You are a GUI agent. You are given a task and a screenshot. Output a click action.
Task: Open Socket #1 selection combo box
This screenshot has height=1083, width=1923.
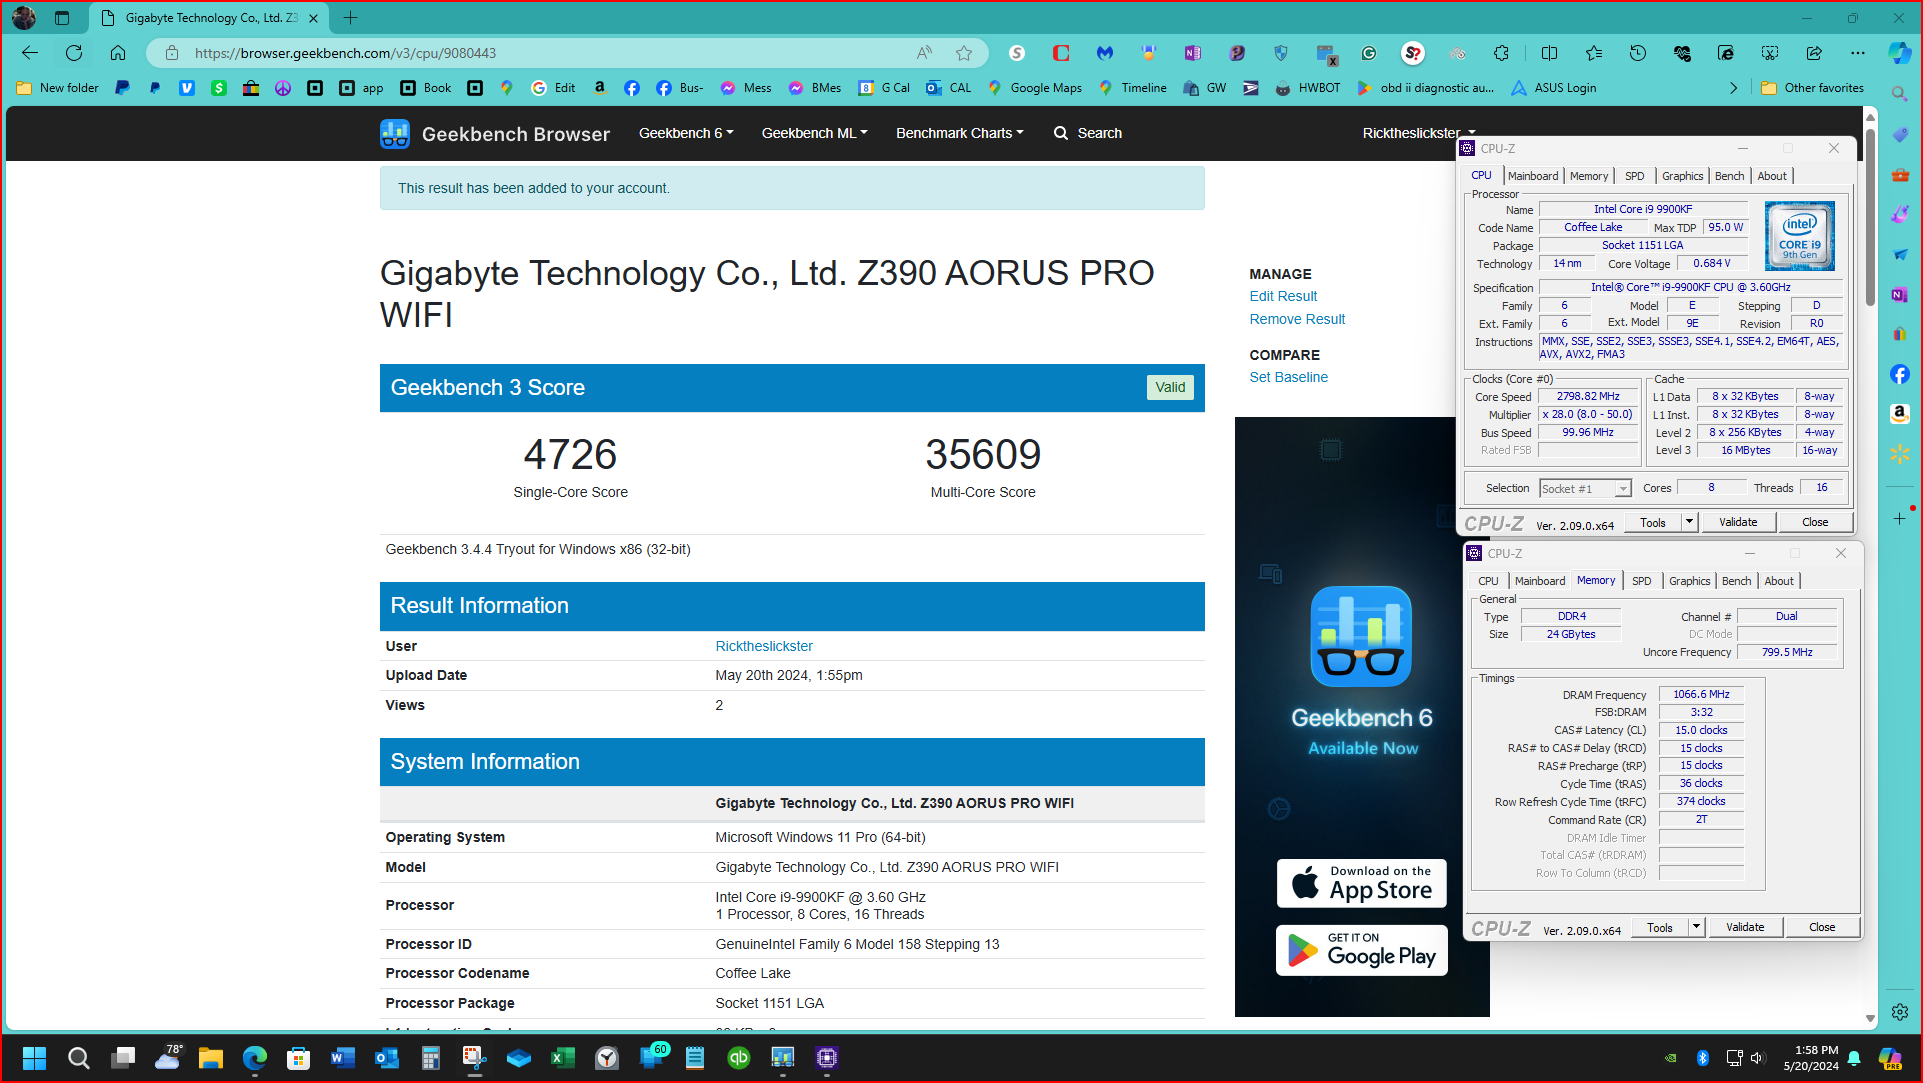click(1585, 488)
